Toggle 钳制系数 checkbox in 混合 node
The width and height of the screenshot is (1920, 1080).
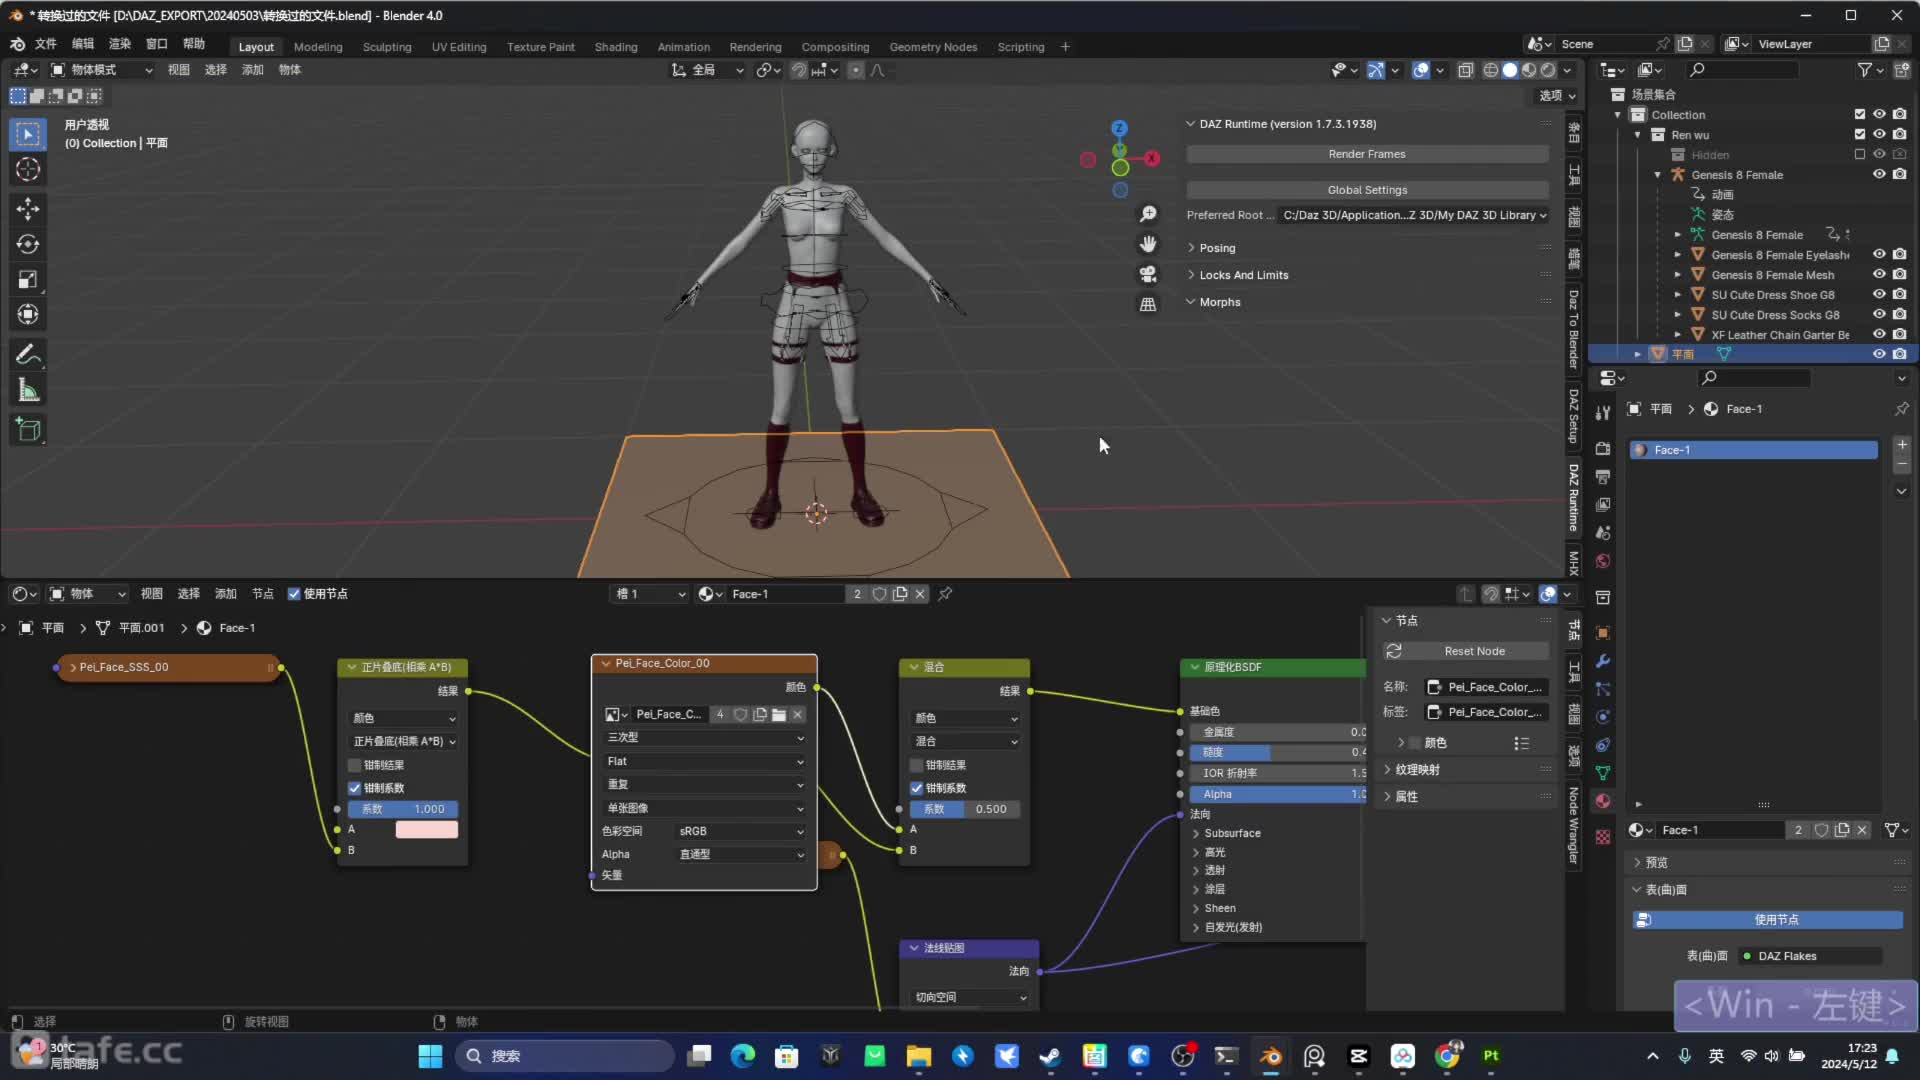[x=916, y=788]
